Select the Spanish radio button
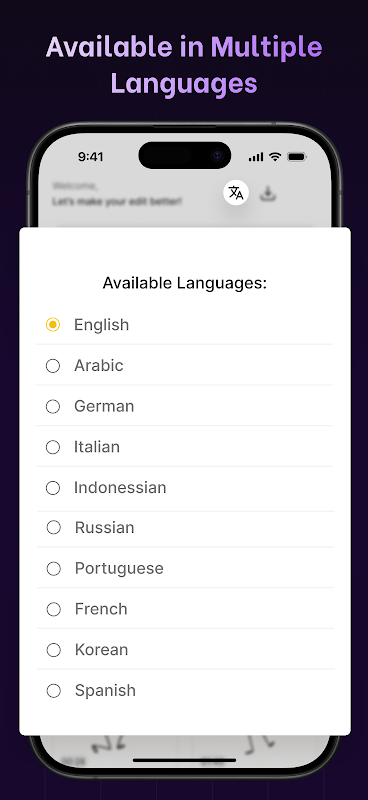This screenshot has height=800, width=368. 54,691
